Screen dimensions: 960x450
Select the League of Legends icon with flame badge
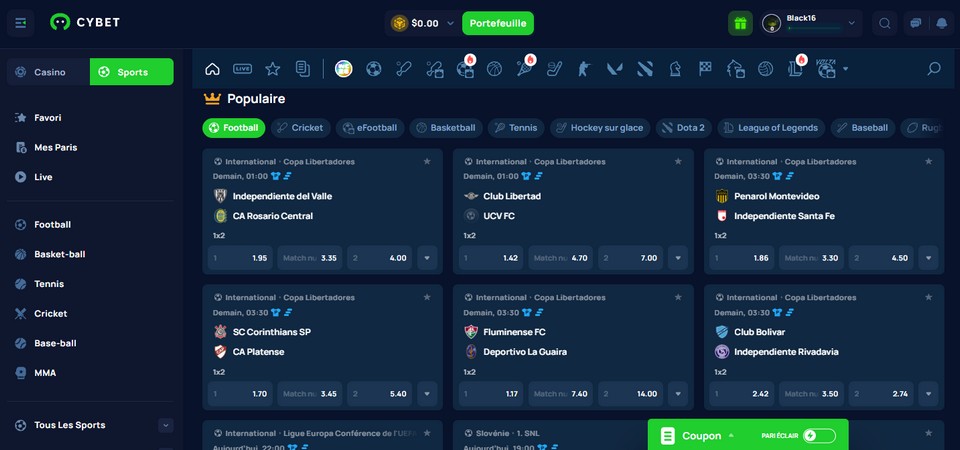797,68
